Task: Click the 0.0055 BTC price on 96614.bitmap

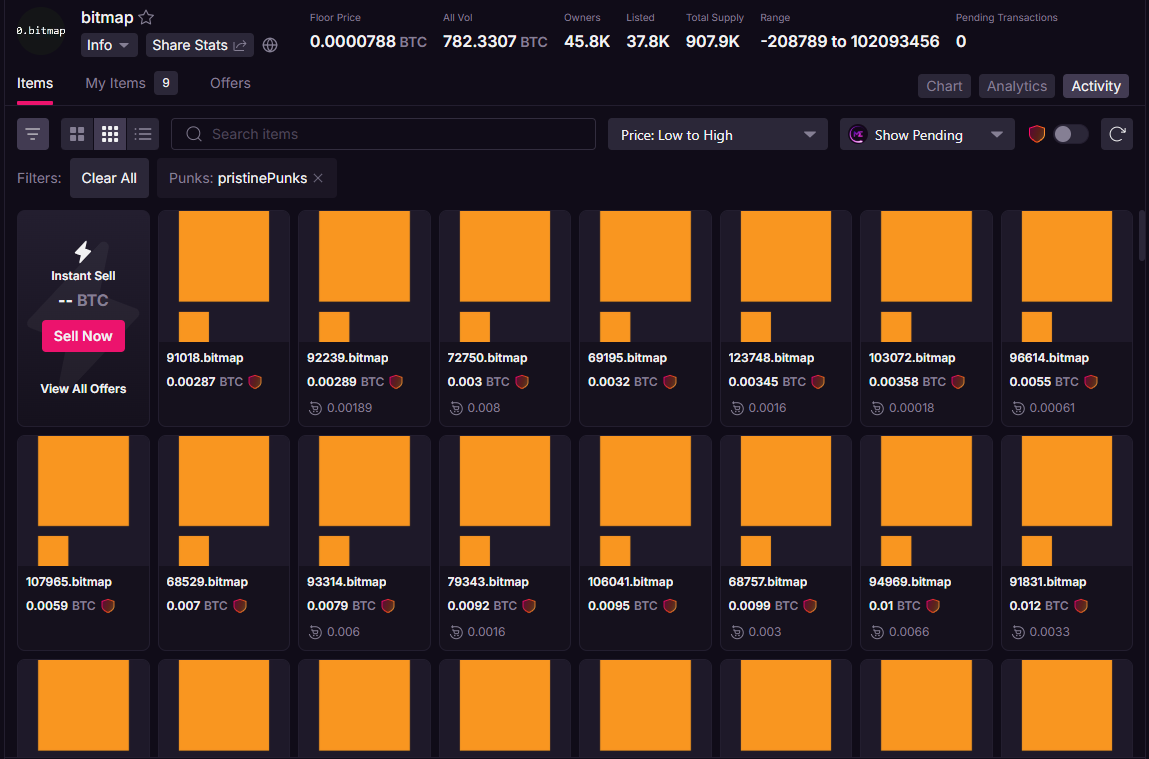Action: point(1043,382)
